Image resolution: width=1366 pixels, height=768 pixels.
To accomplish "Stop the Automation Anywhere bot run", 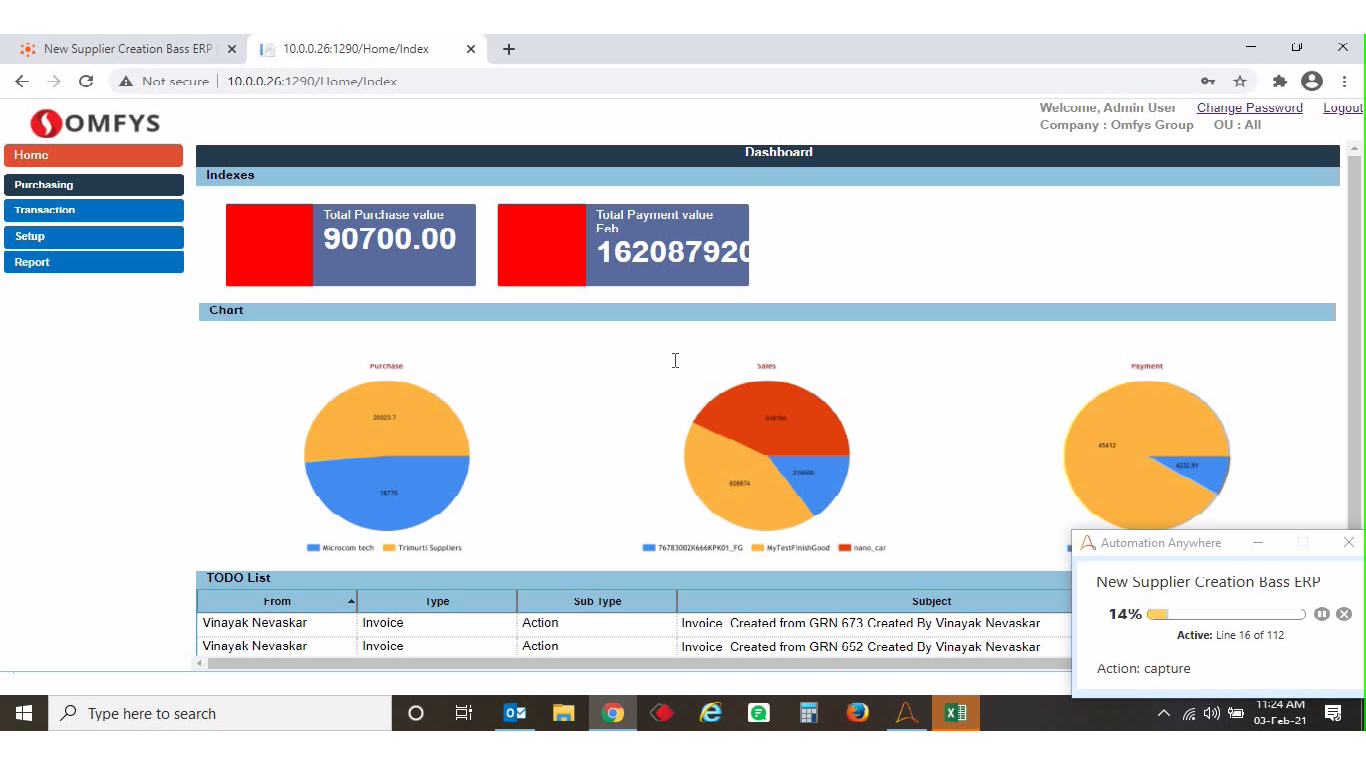I will (x=1344, y=614).
